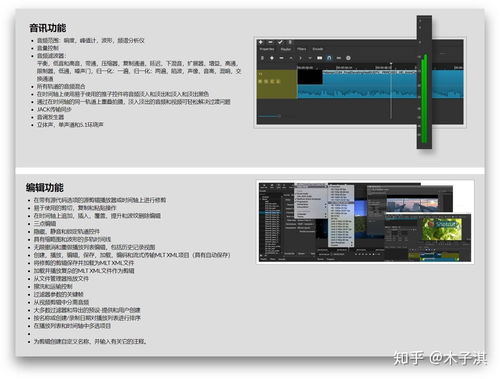Click the timeline ripple-delete minus icon
The image size is (500, 379).
pyautogui.click(x=281, y=58)
